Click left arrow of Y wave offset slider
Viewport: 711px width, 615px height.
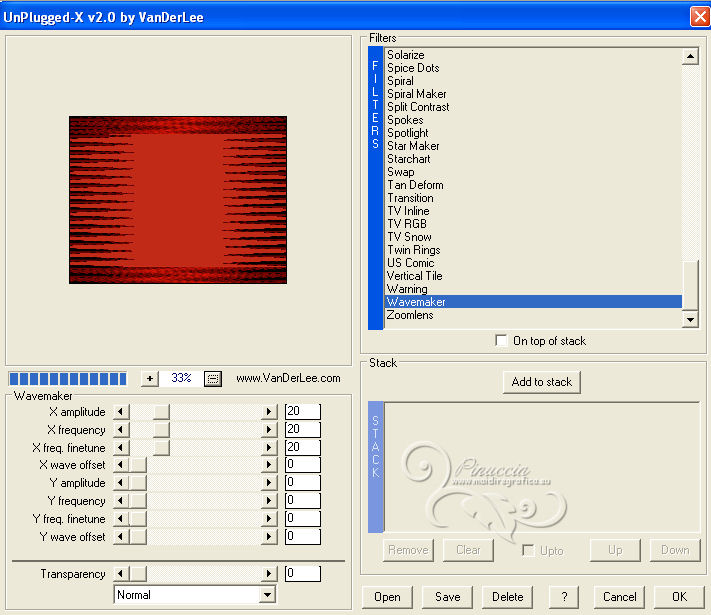coord(121,537)
